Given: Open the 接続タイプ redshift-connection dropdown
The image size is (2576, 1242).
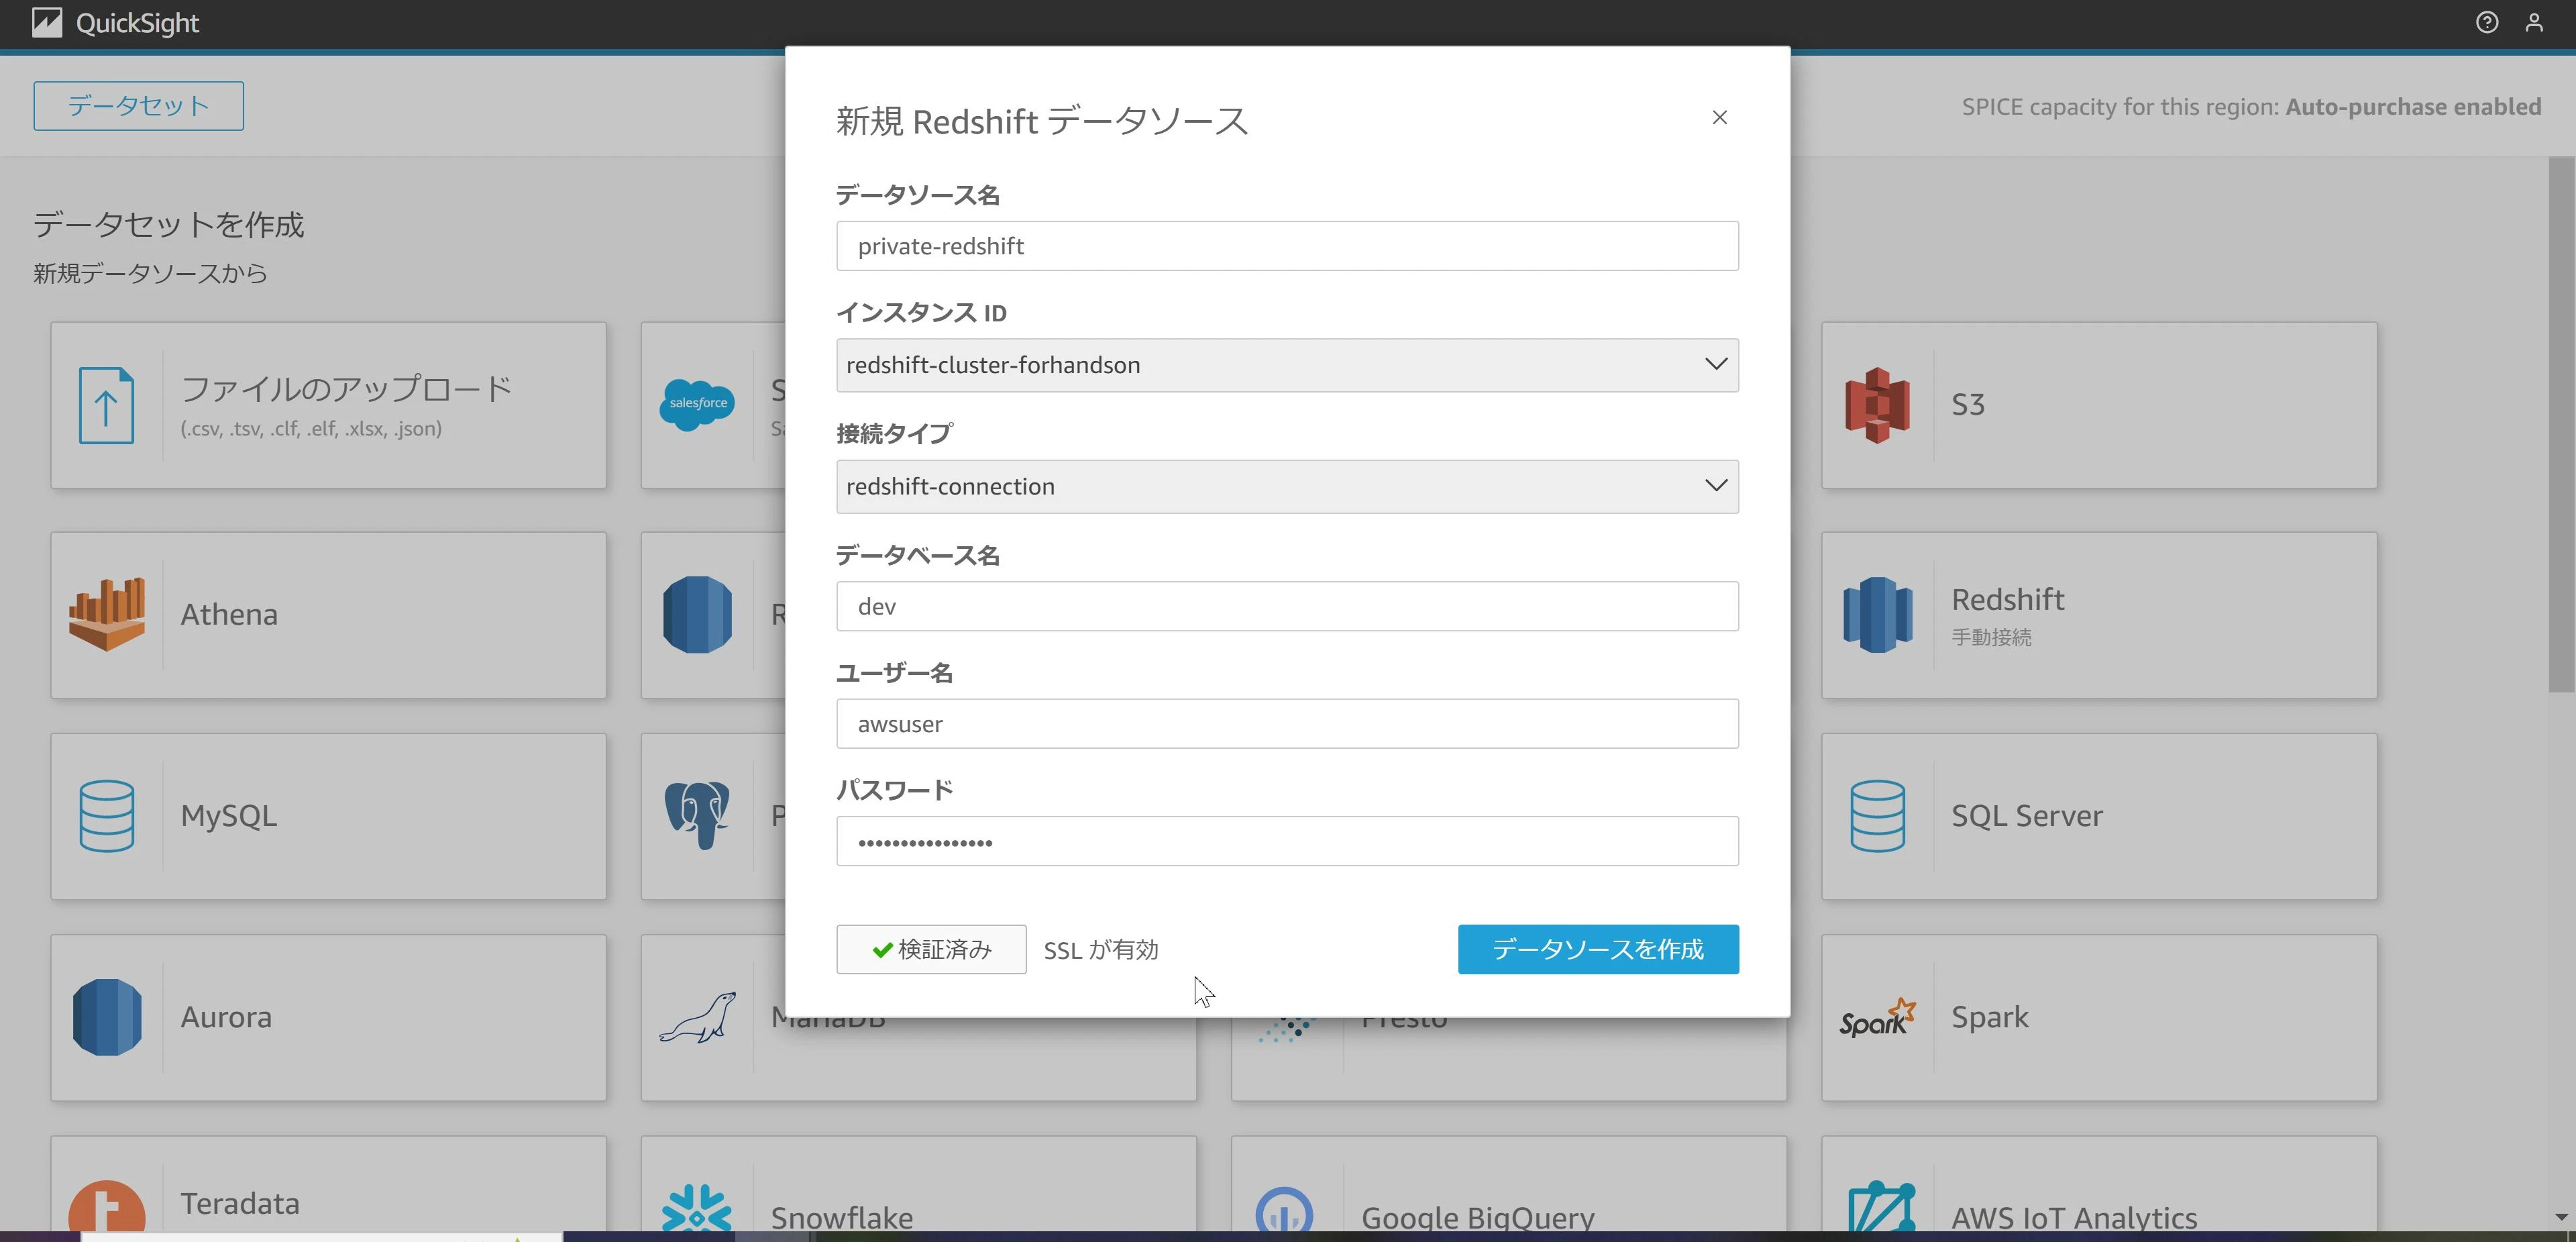Looking at the screenshot, I should point(1287,486).
